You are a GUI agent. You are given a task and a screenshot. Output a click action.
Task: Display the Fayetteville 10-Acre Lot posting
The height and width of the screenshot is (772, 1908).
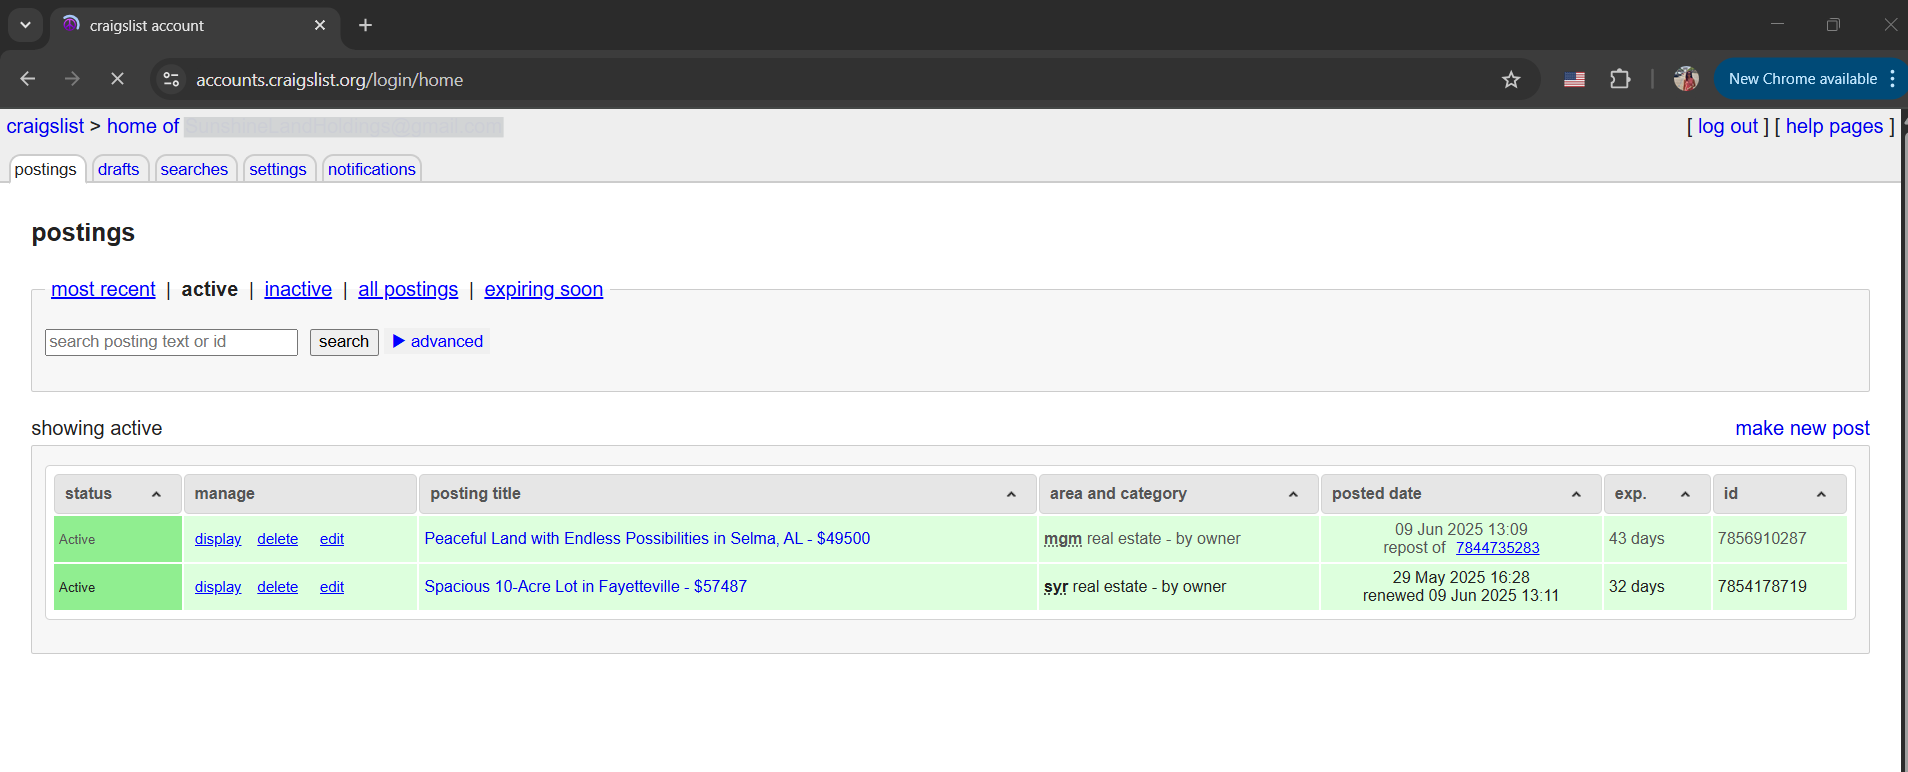(218, 587)
